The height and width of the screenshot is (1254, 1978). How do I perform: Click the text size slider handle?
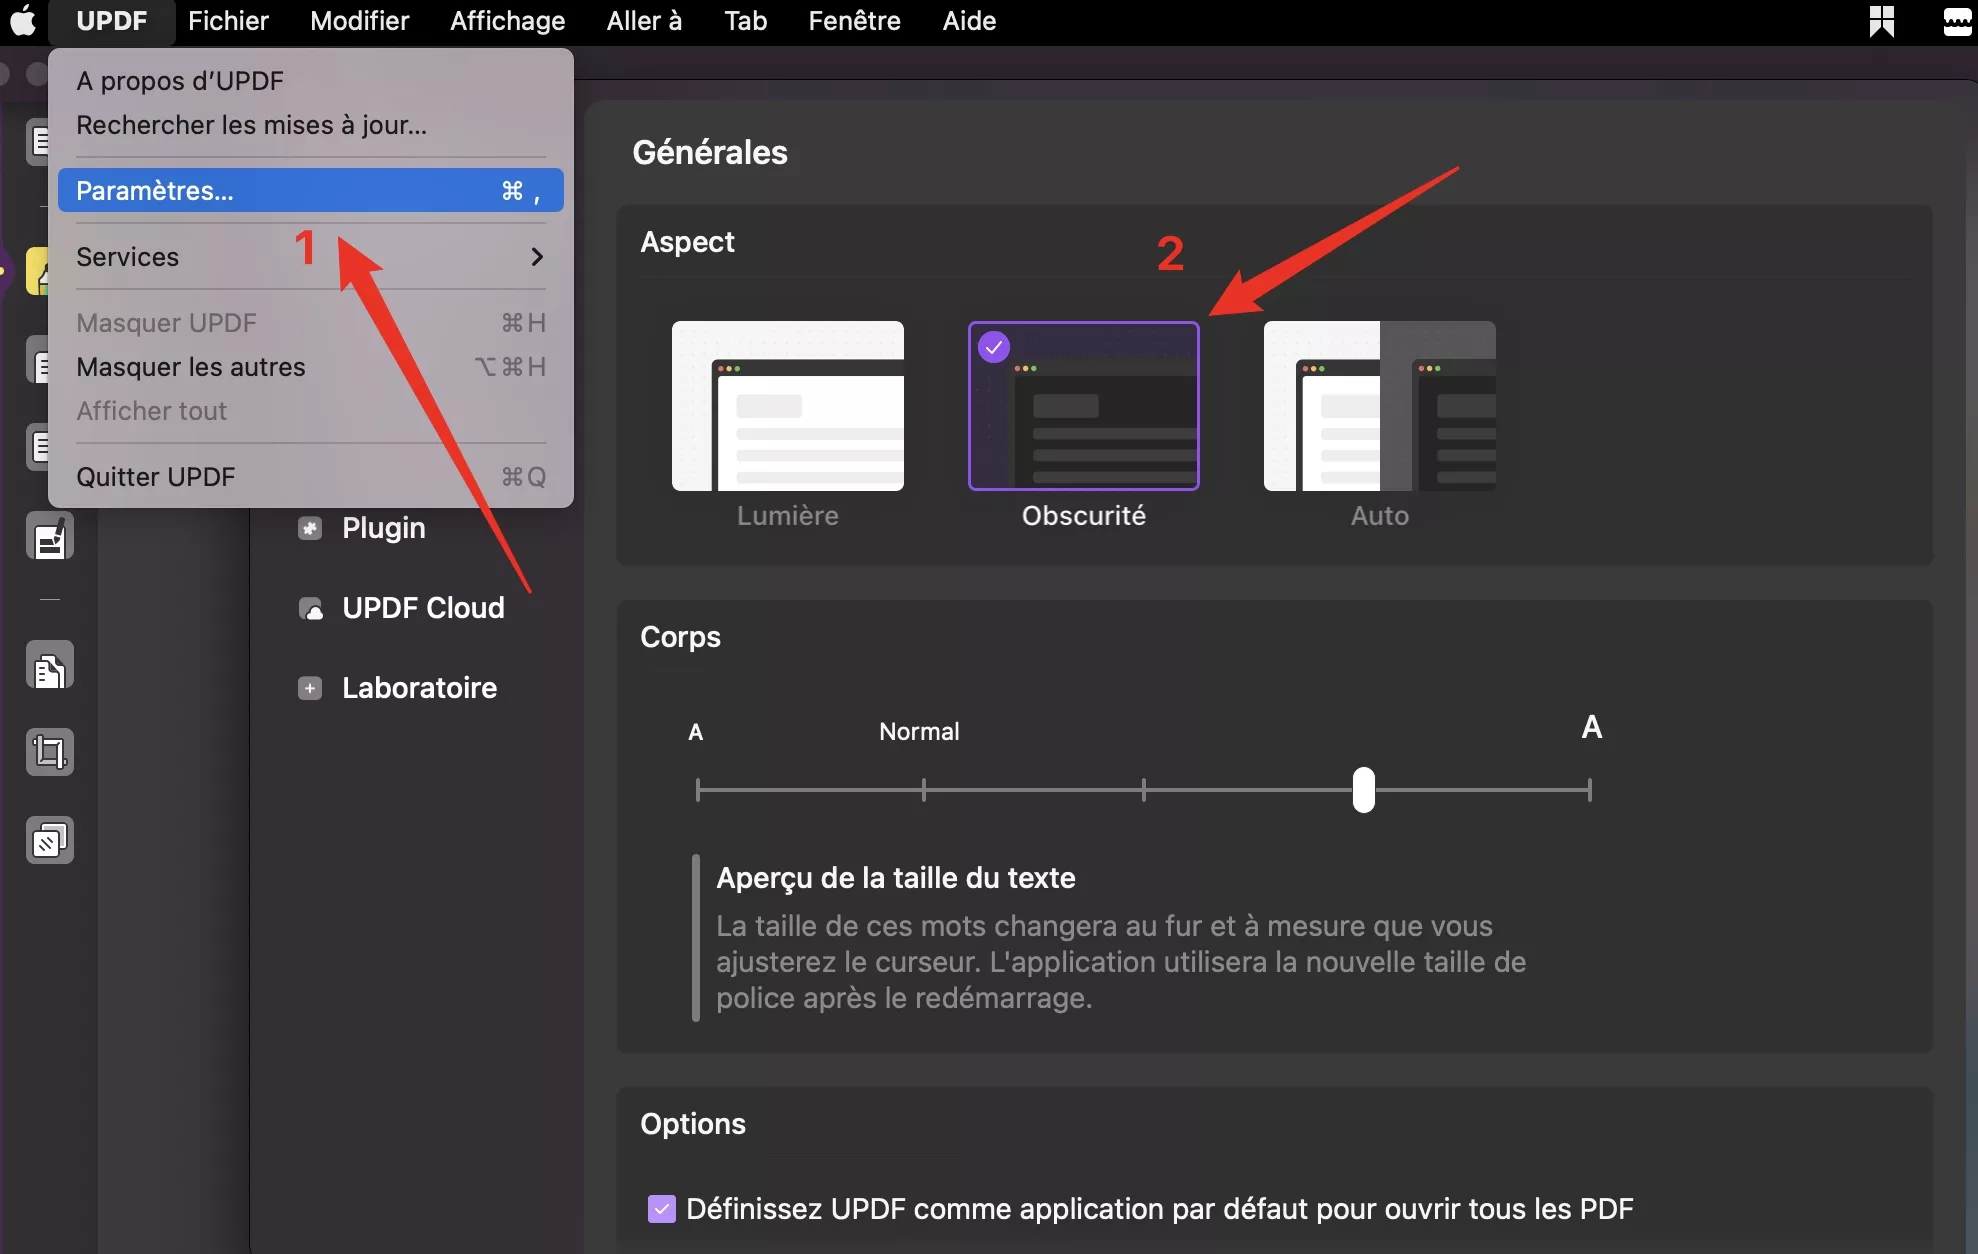tap(1364, 790)
